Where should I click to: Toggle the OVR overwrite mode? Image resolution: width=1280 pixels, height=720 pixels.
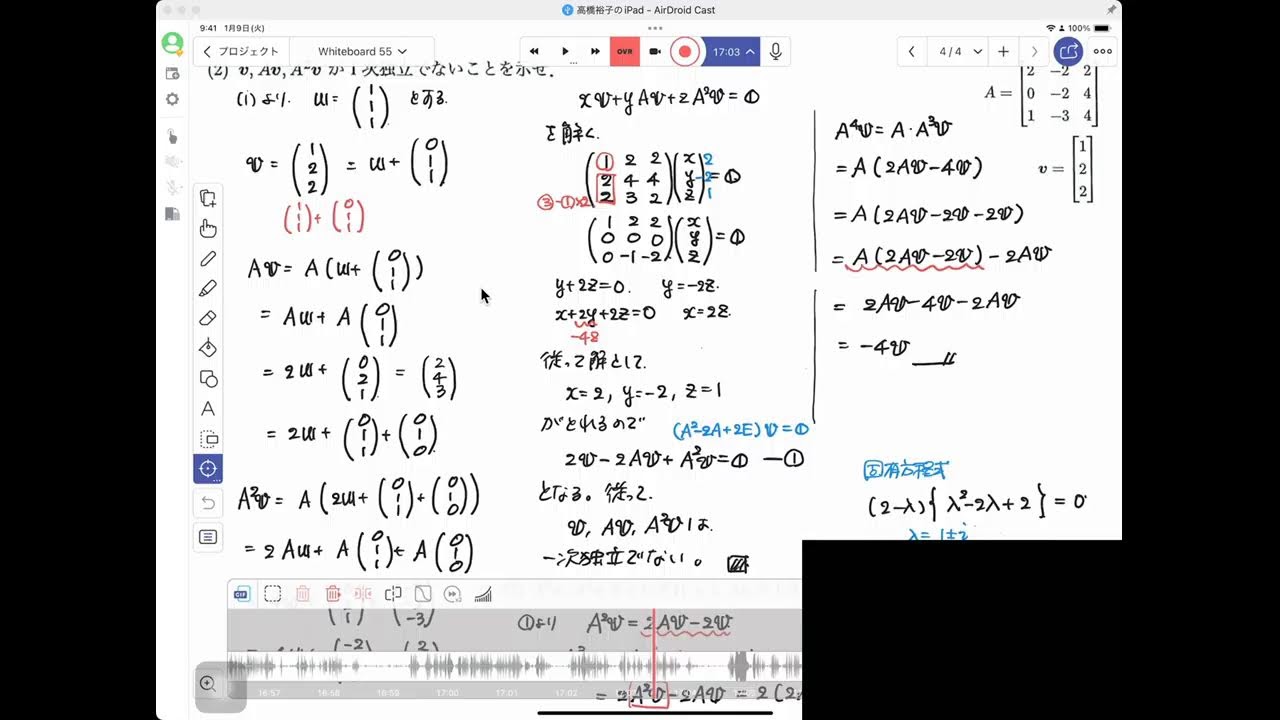(625, 51)
